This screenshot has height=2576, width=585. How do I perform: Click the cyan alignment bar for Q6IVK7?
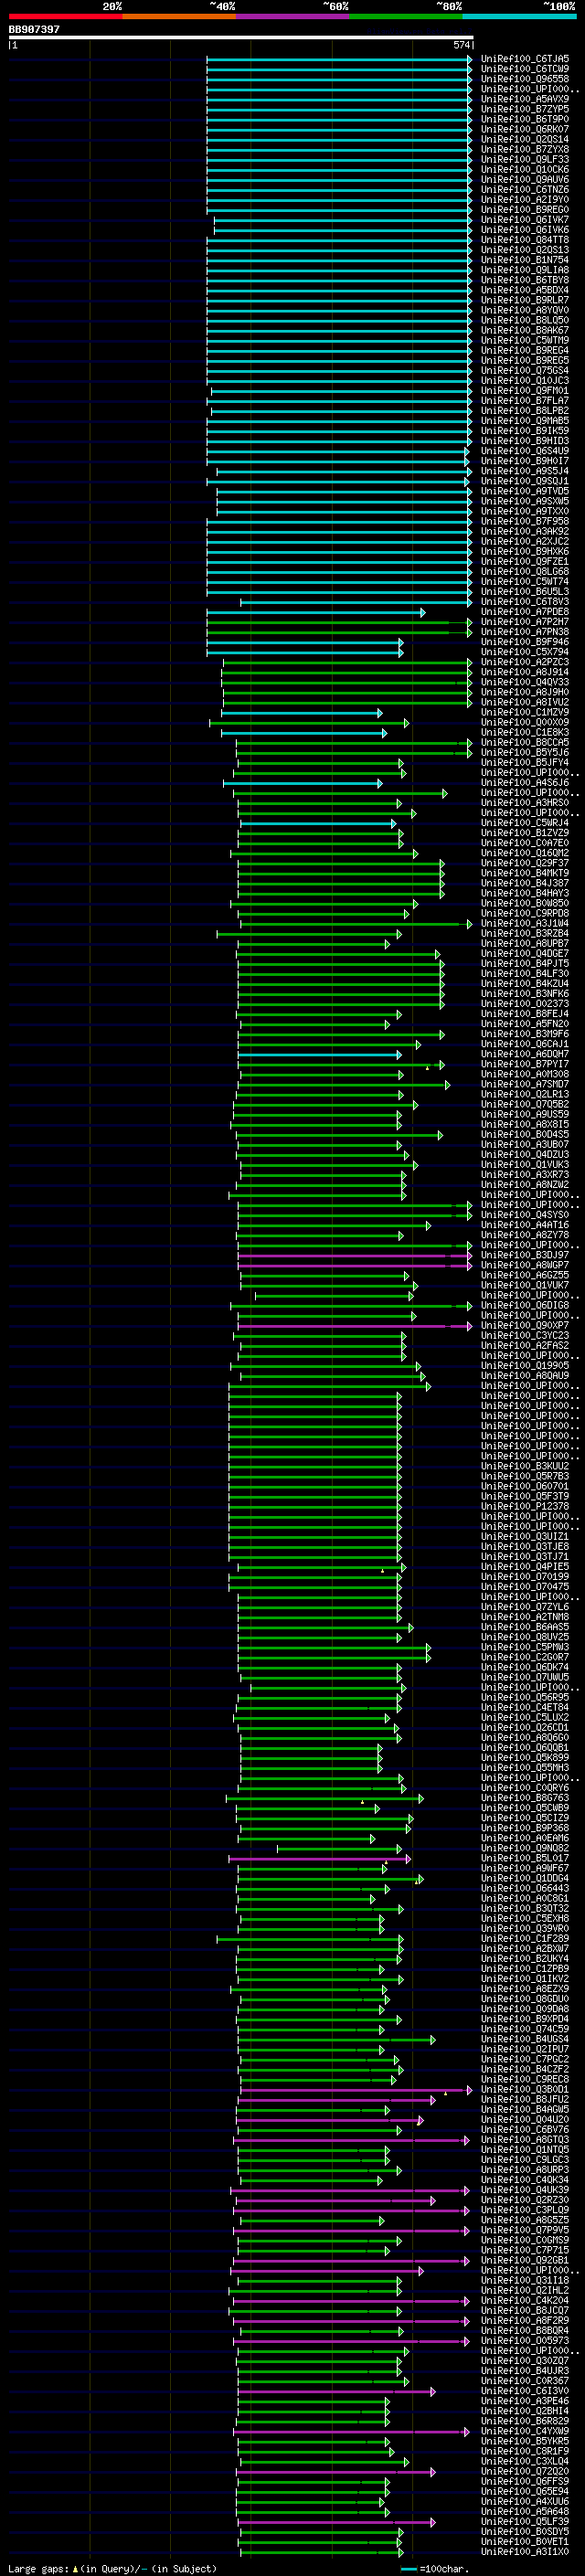tap(343, 220)
